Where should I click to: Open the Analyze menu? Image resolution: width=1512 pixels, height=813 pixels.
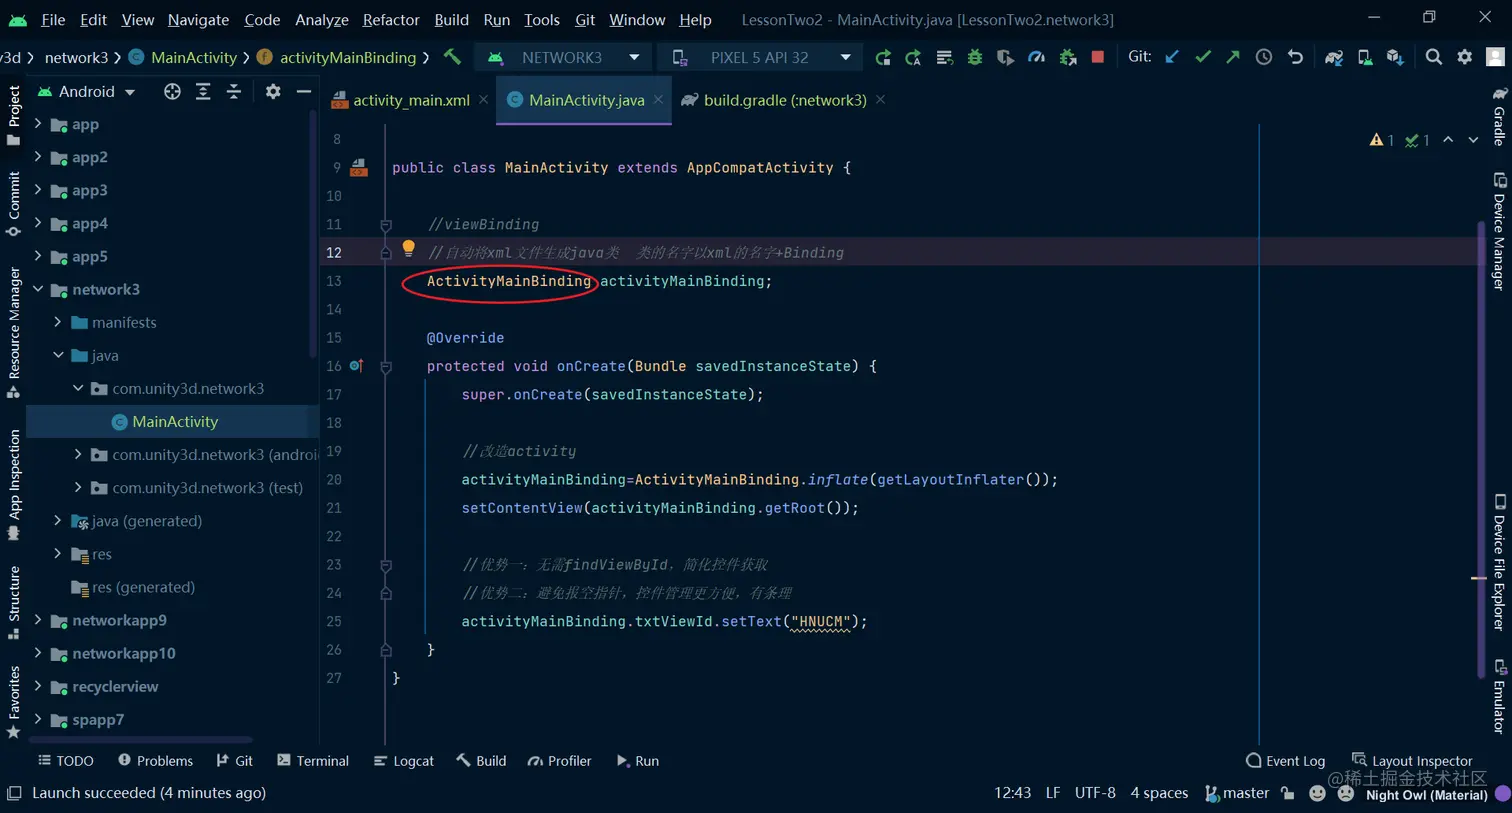(322, 19)
